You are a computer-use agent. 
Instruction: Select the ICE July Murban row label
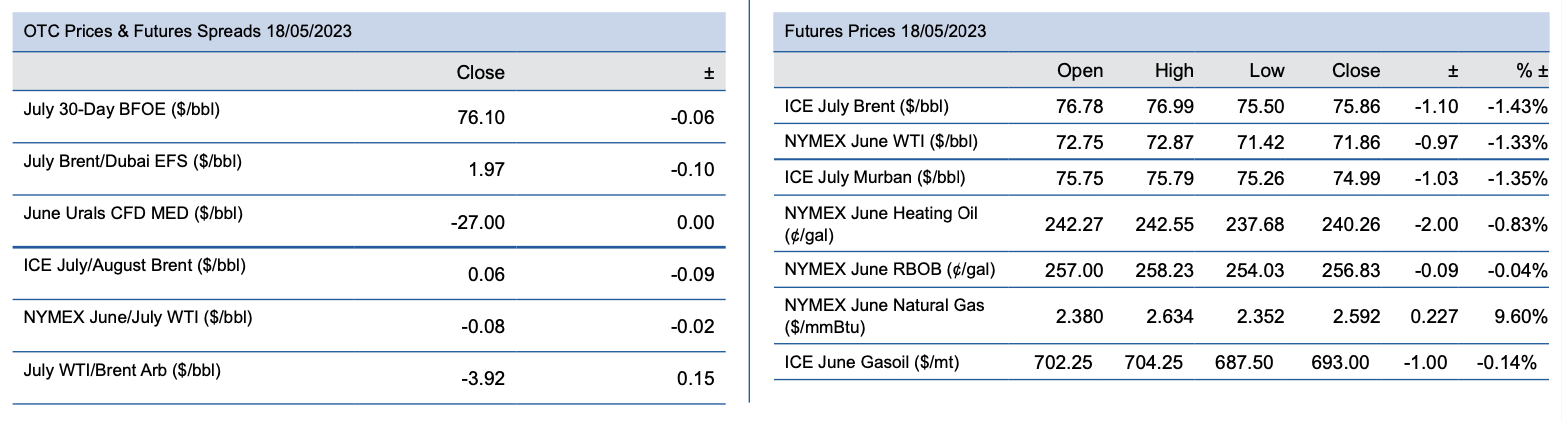(875, 177)
